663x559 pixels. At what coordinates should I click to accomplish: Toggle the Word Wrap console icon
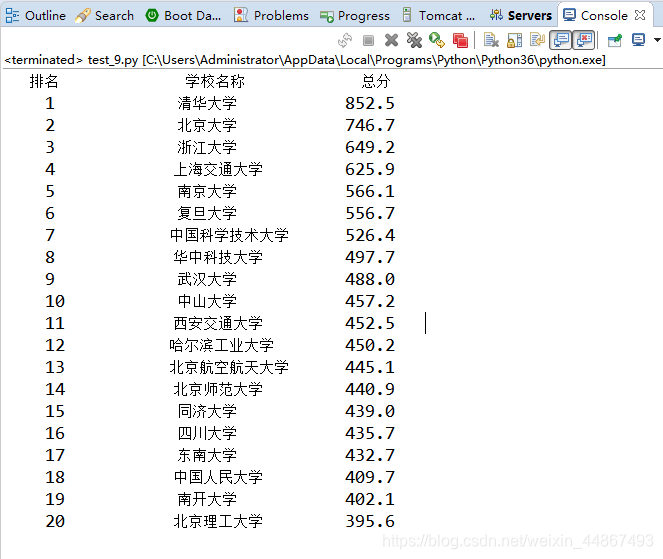pyautogui.click(x=537, y=40)
